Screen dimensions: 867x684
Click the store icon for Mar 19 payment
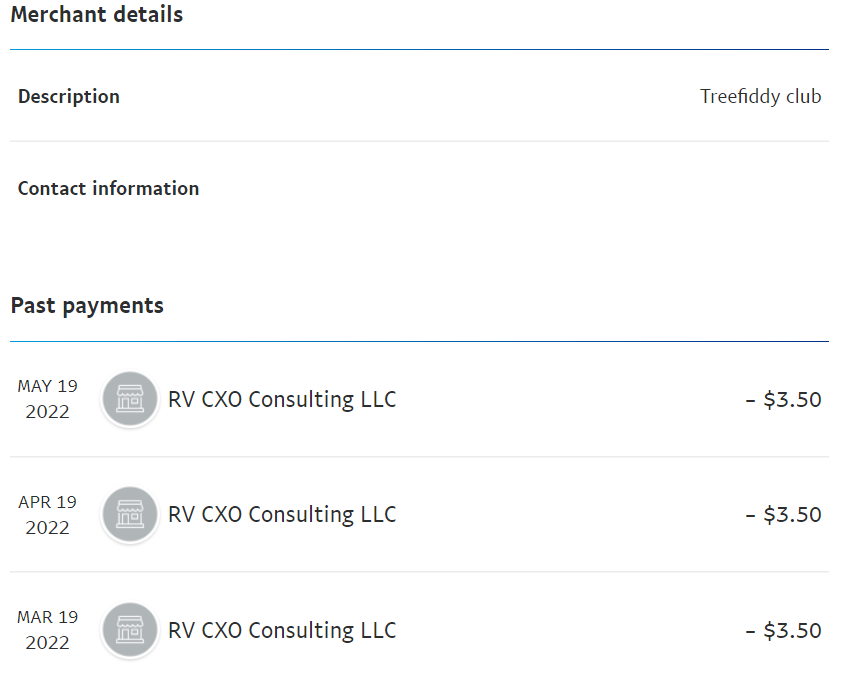tap(130, 630)
